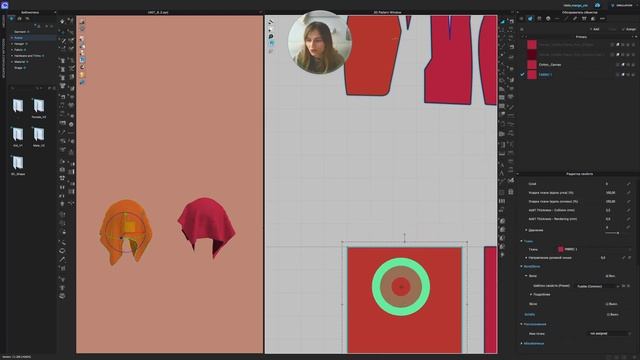
Task: Toggle the Bond on/off switch
Action: (611, 276)
